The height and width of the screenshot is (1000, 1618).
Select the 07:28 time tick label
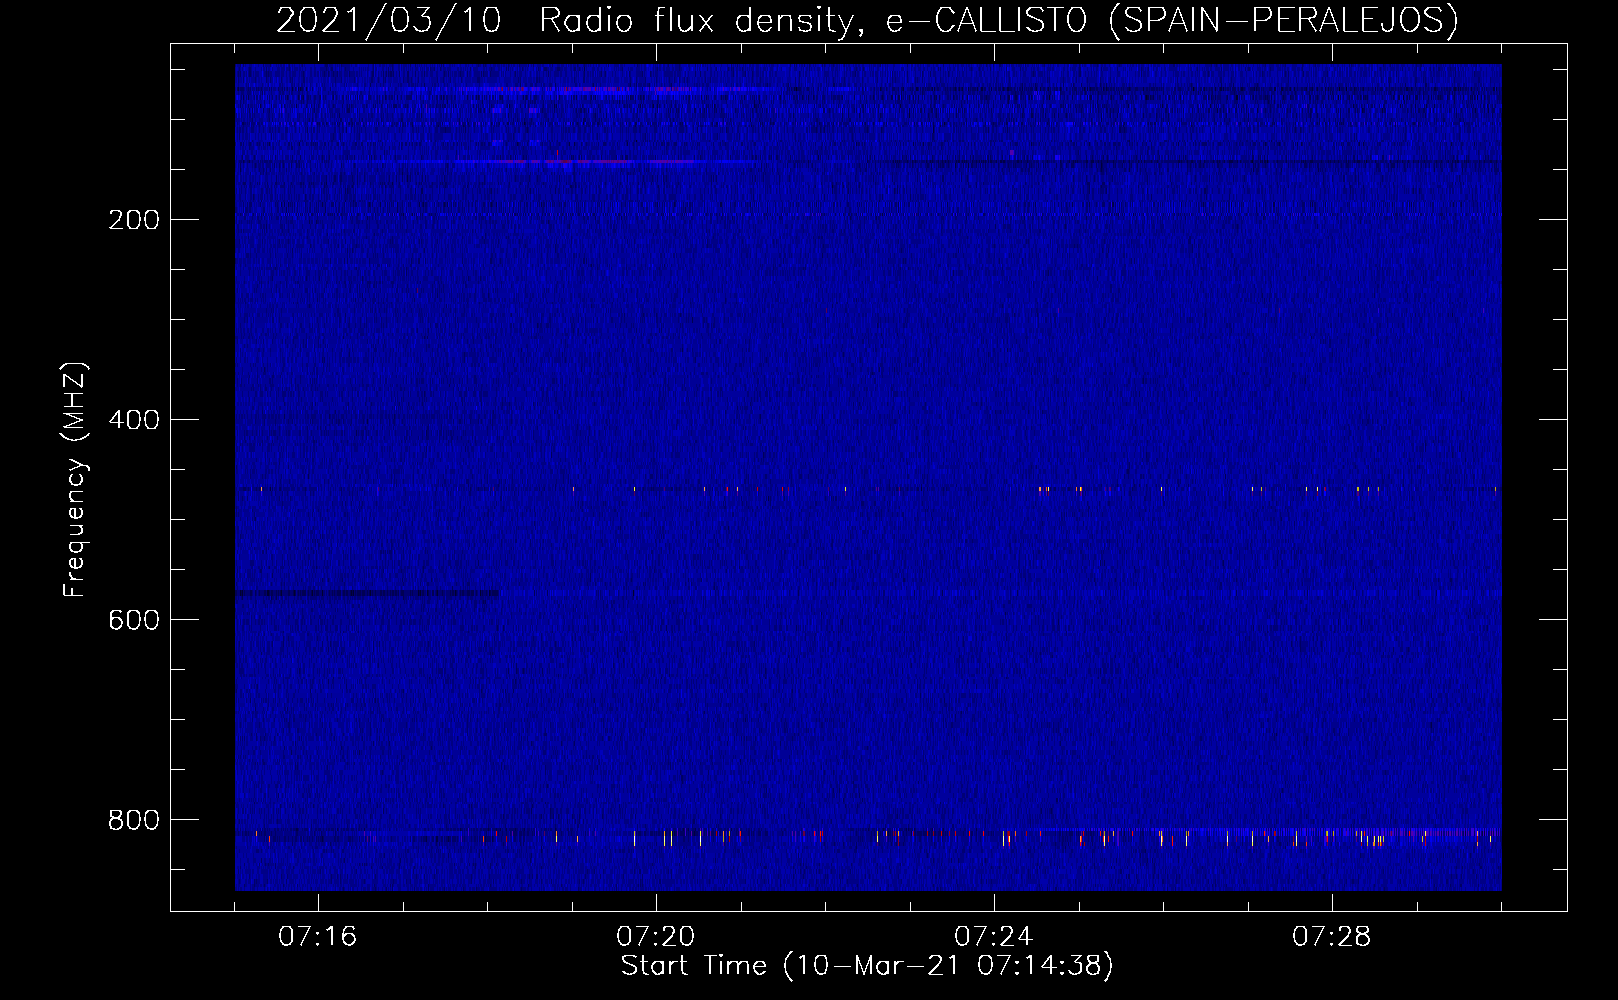[x=1332, y=937]
